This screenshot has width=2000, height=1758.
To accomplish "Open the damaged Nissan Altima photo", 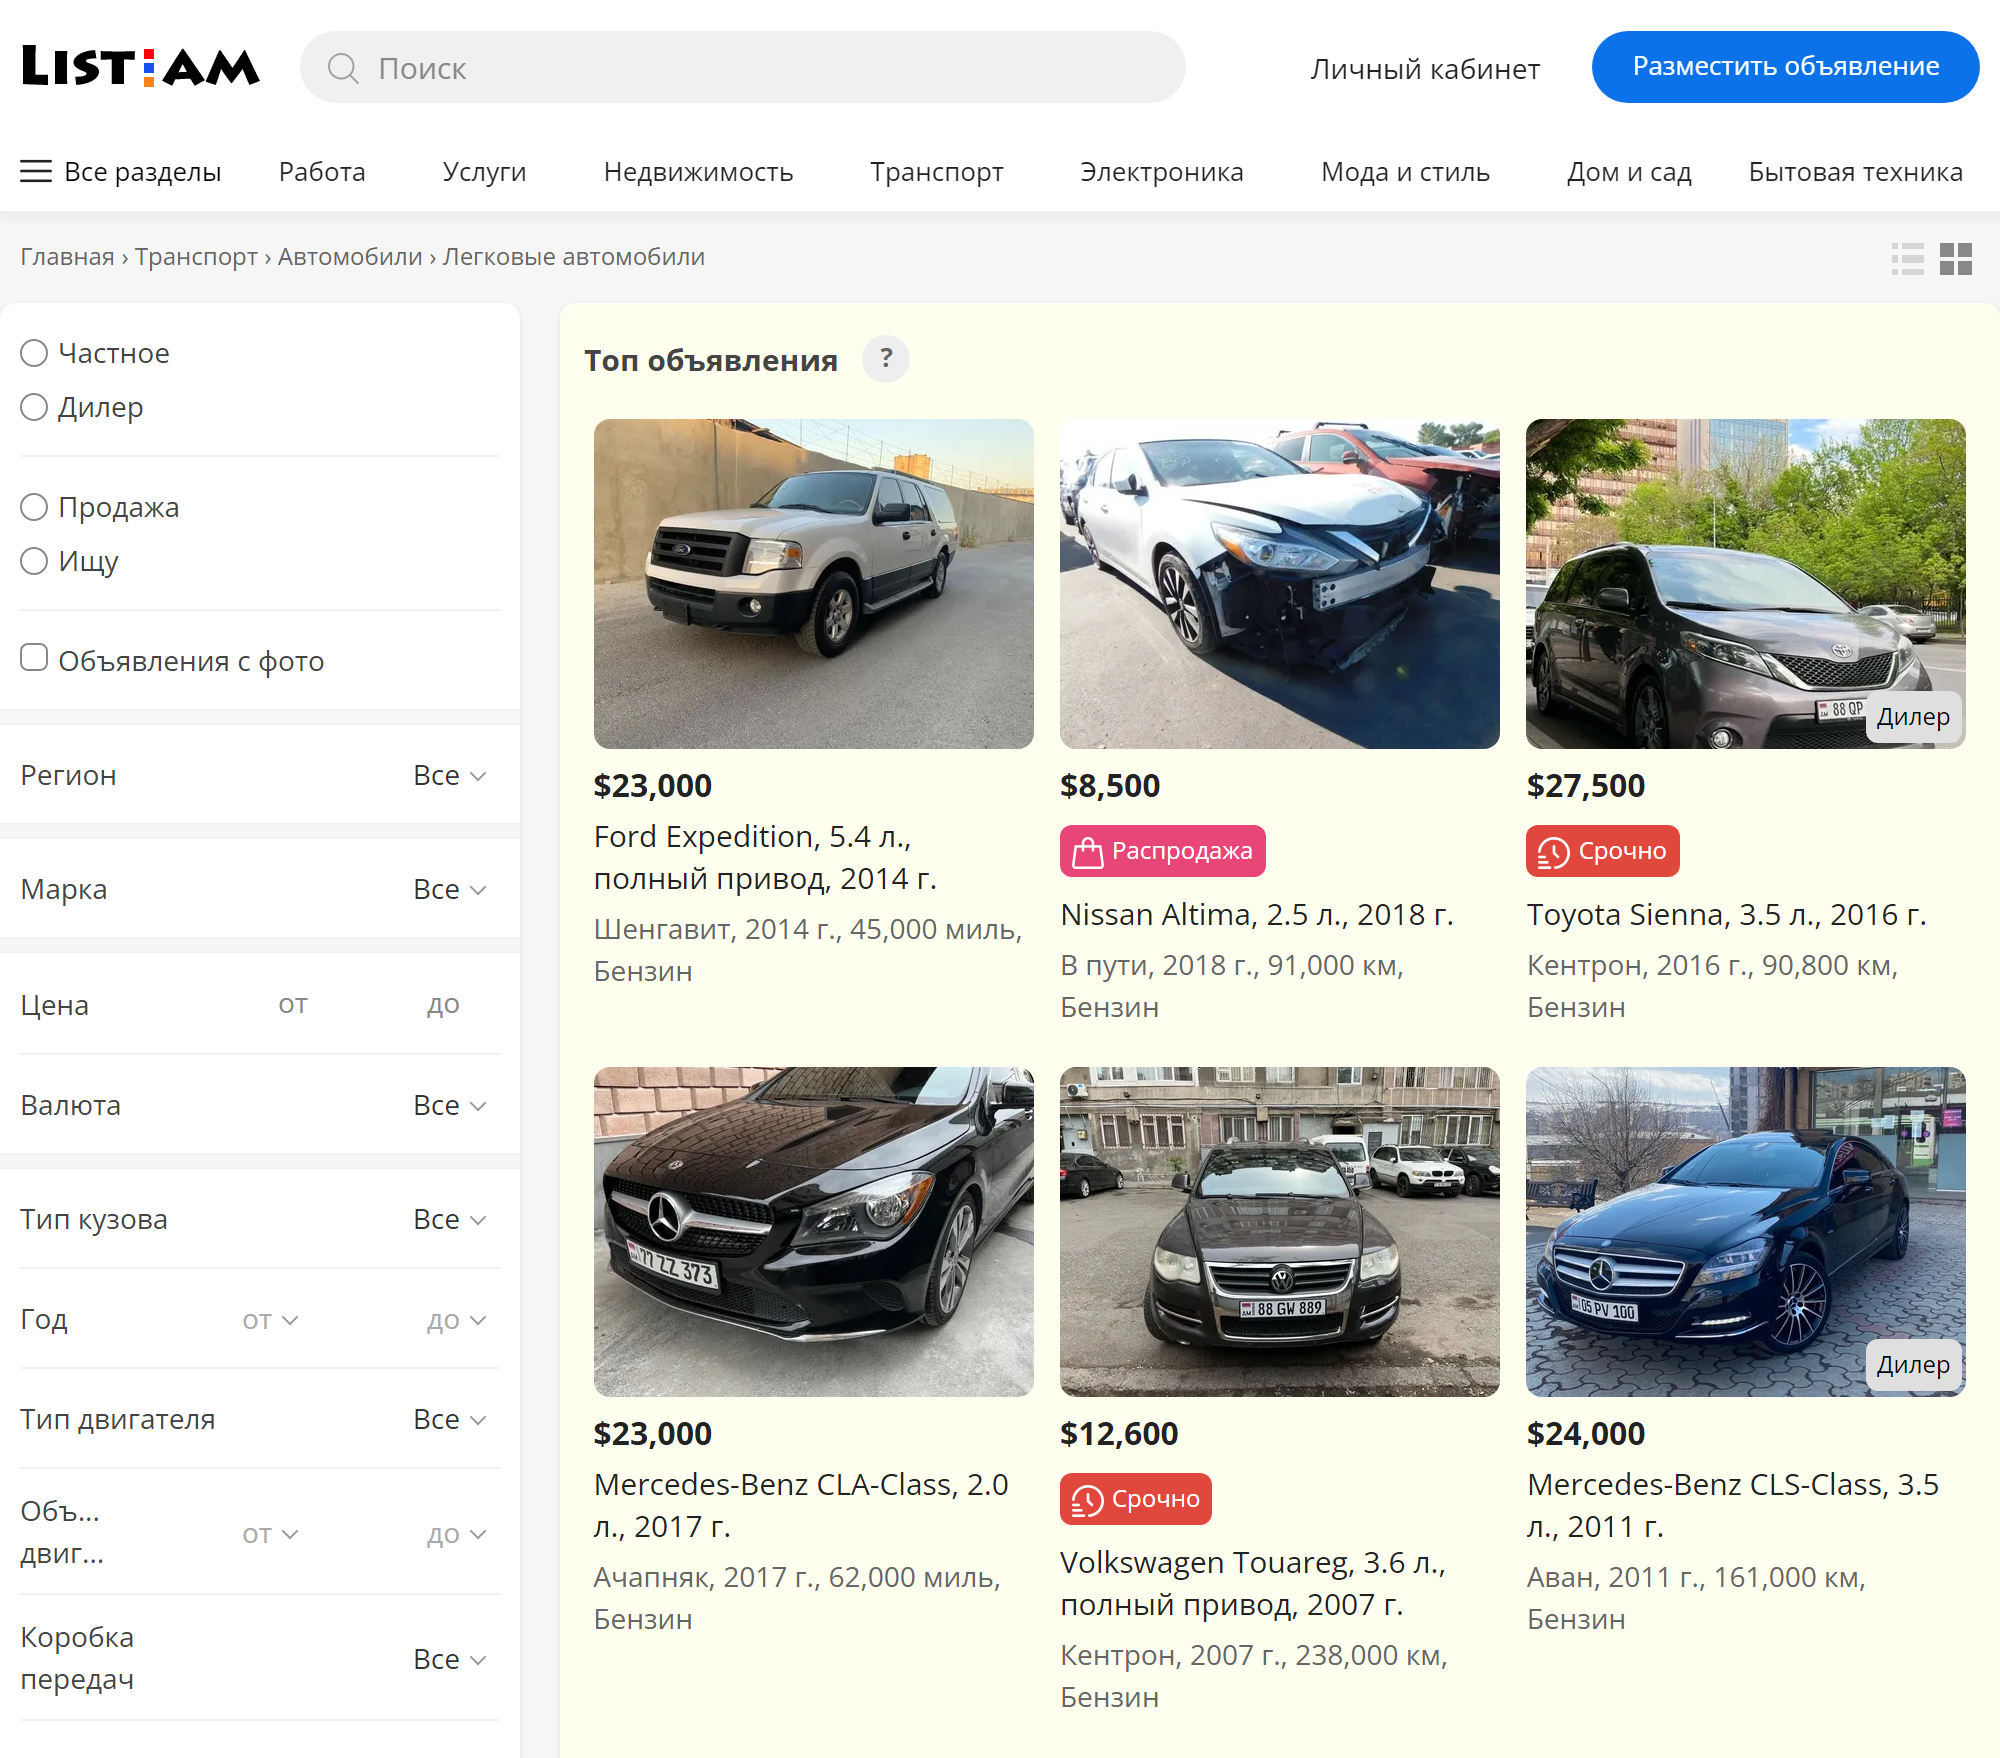I will [x=1280, y=584].
